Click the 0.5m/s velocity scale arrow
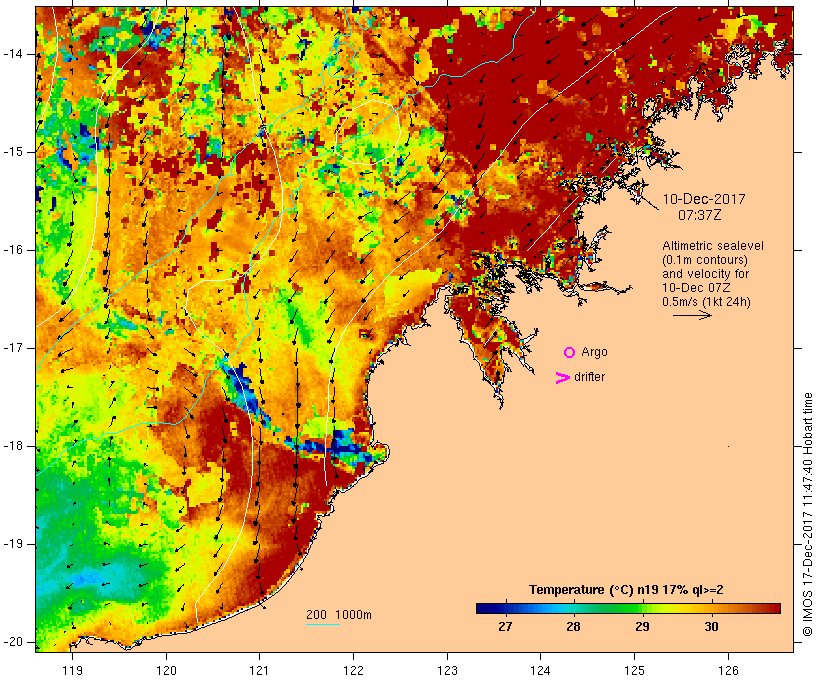 [692, 315]
